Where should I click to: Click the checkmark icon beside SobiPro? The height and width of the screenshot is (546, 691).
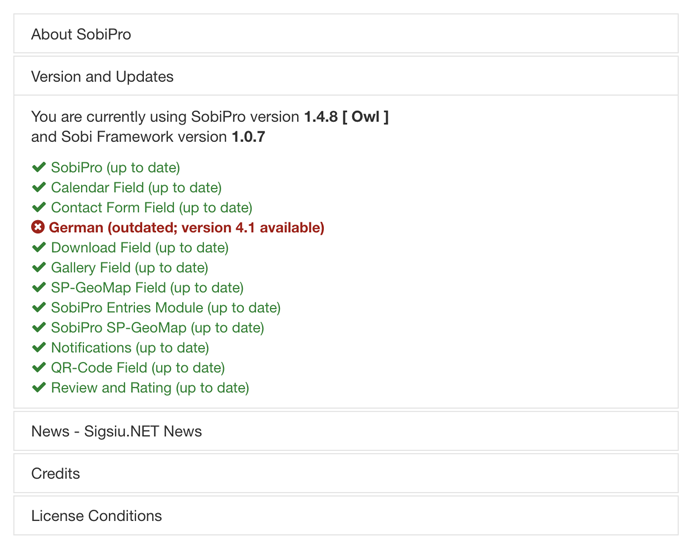(39, 168)
